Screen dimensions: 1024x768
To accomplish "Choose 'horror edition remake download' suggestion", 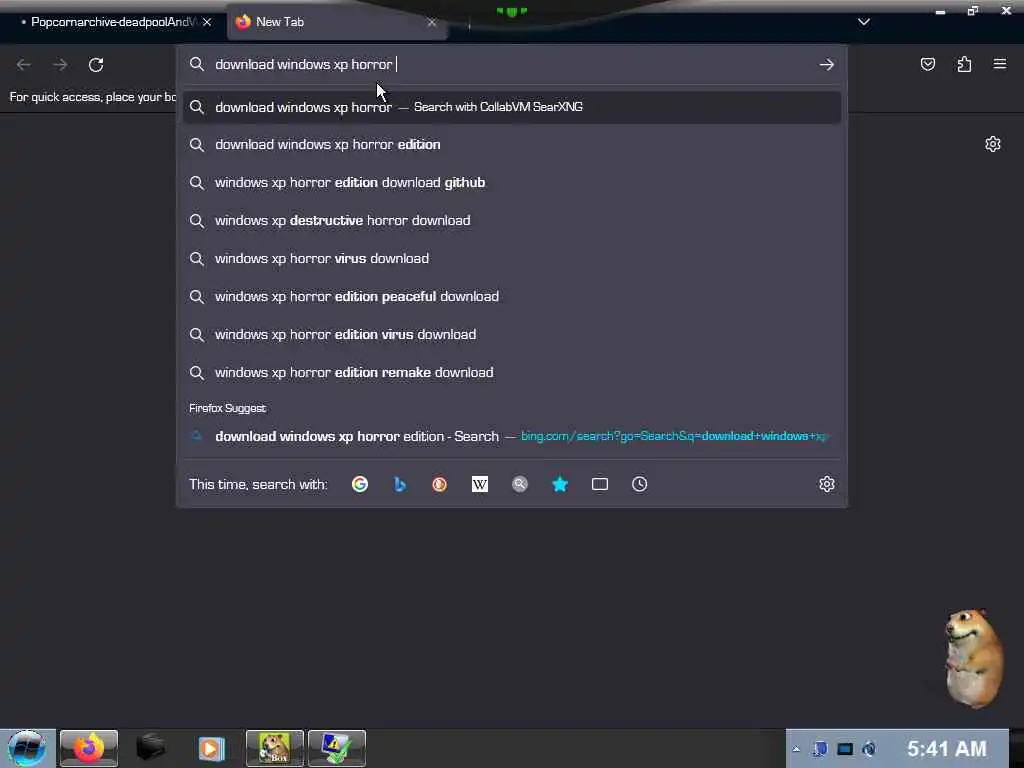I will [x=512, y=372].
